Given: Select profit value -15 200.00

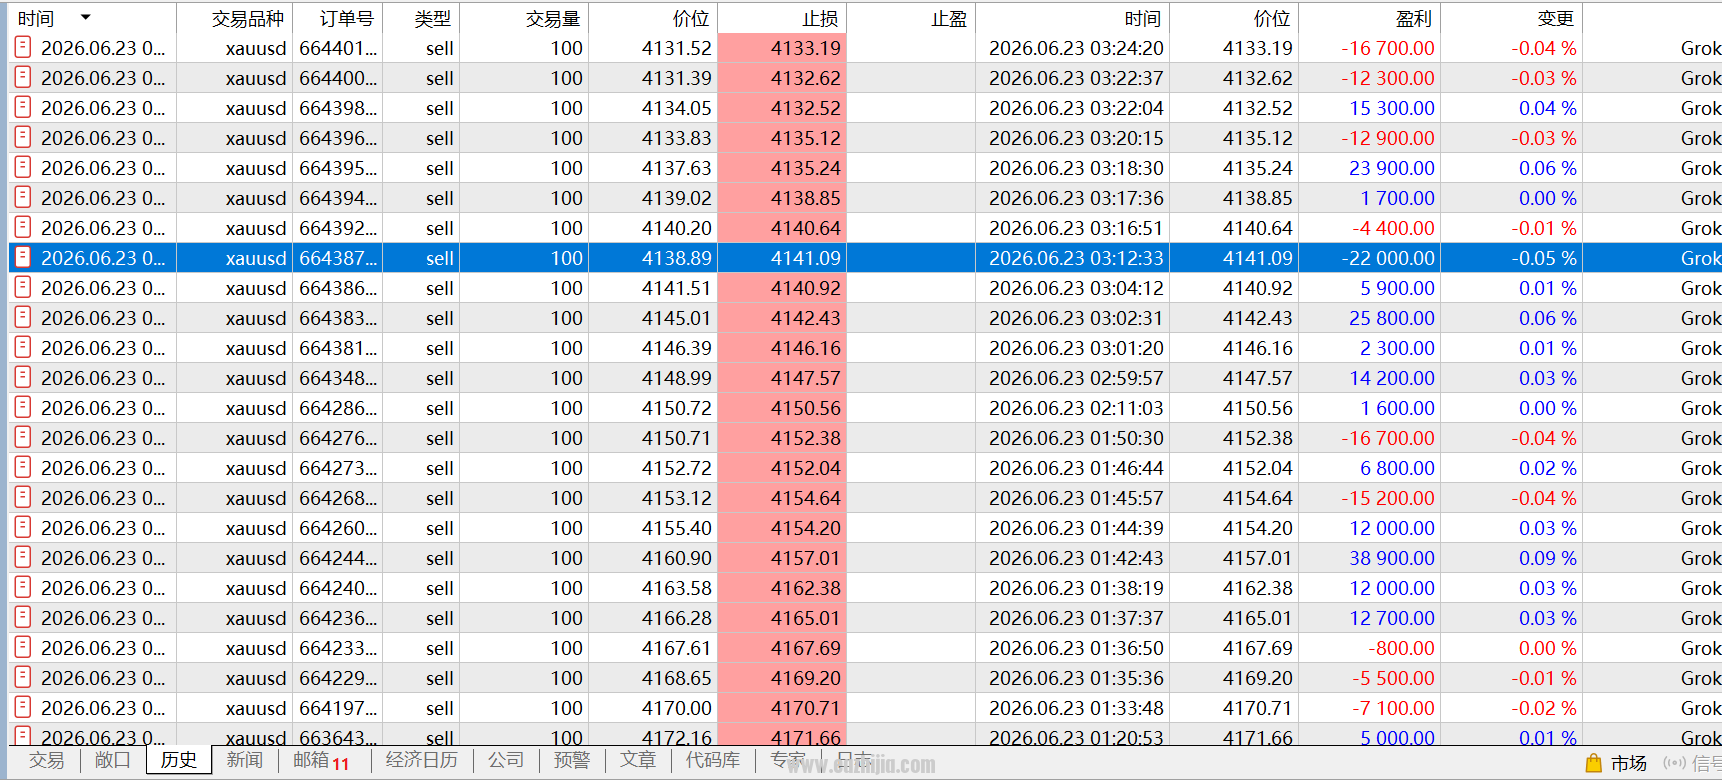Looking at the screenshot, I should tap(1388, 498).
